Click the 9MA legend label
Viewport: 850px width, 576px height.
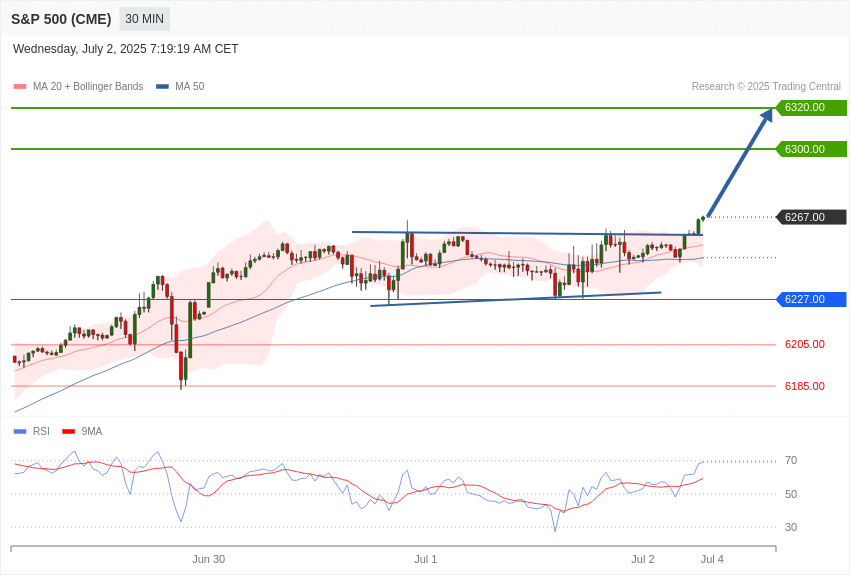[x=92, y=432]
